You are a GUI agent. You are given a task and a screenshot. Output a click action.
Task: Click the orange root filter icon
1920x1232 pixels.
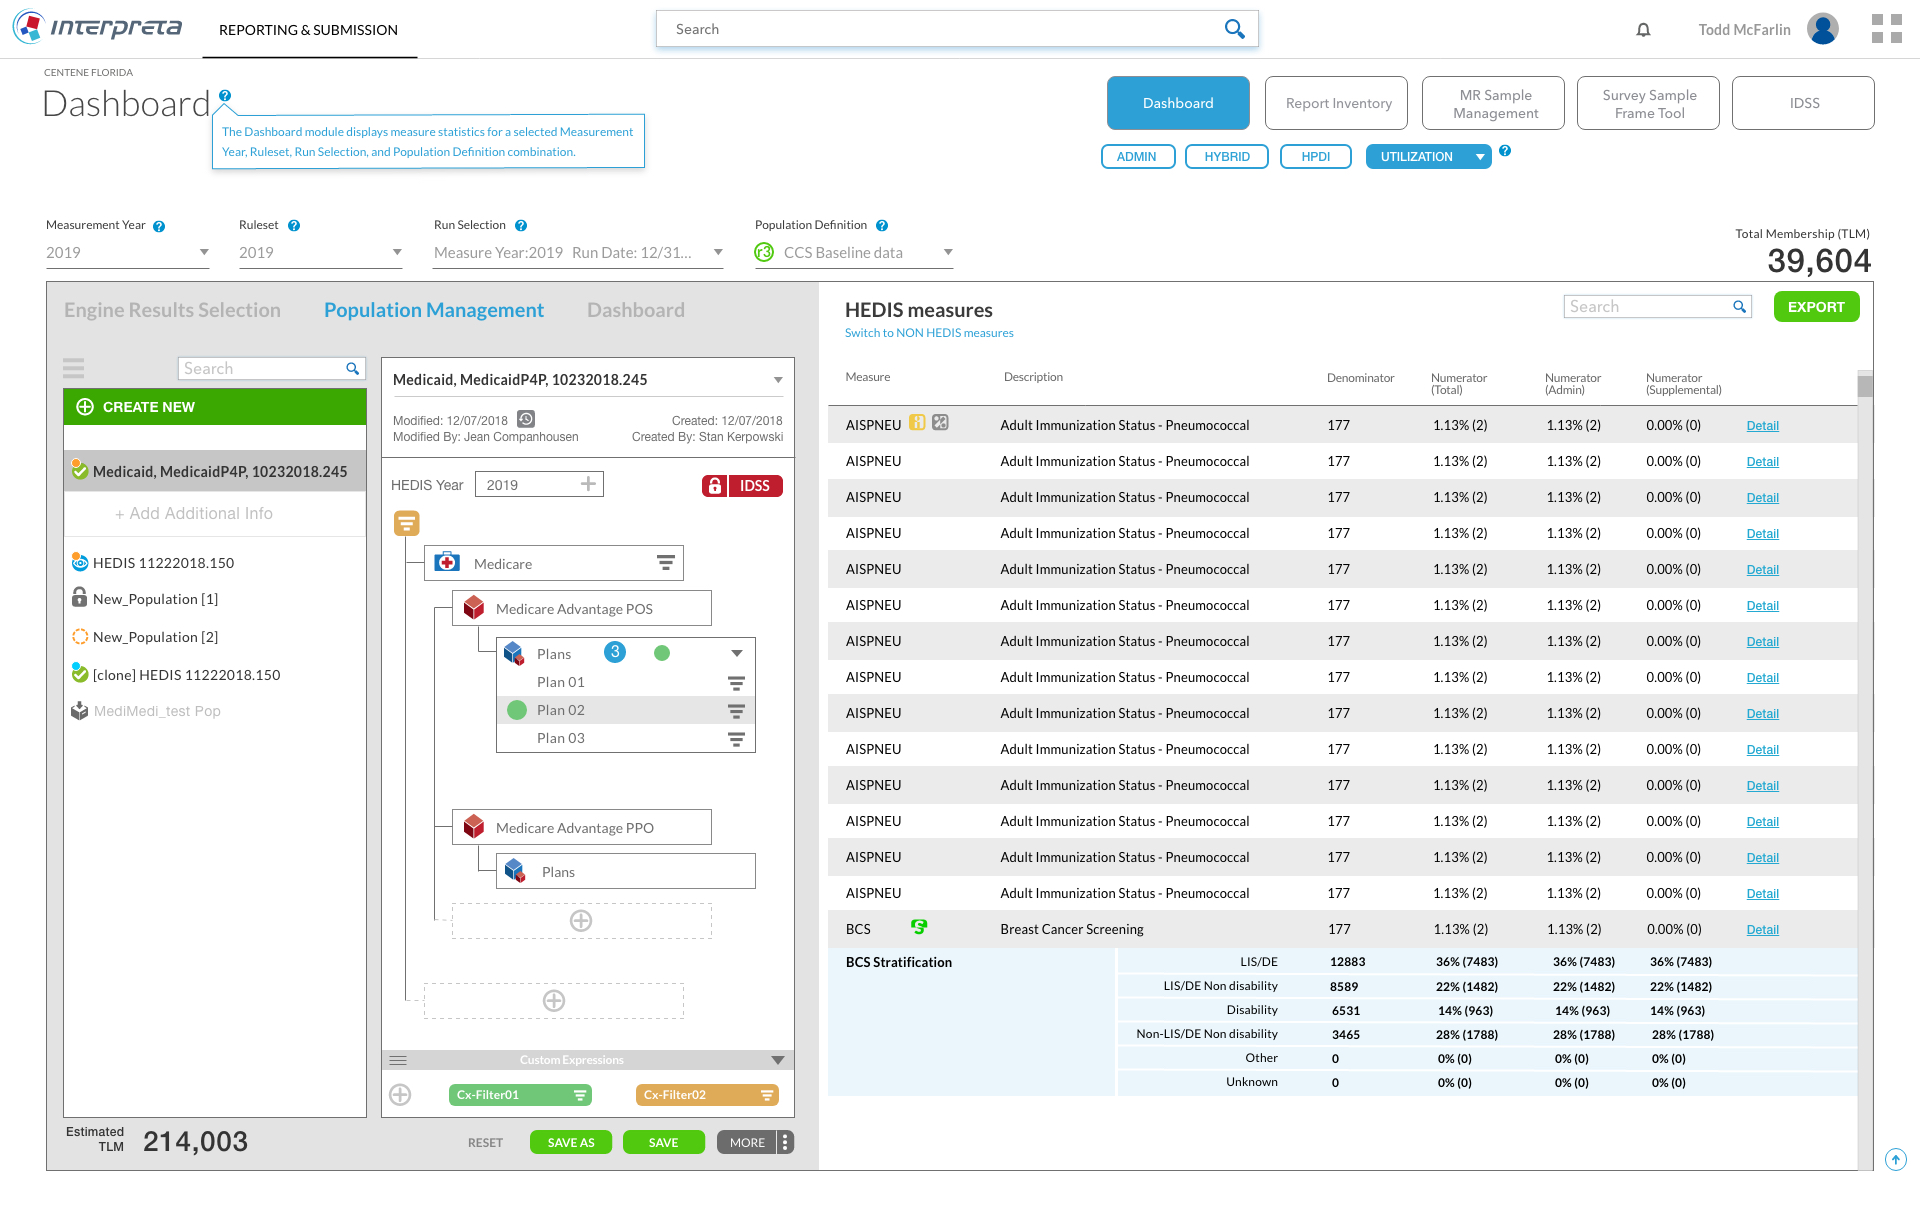[x=406, y=523]
